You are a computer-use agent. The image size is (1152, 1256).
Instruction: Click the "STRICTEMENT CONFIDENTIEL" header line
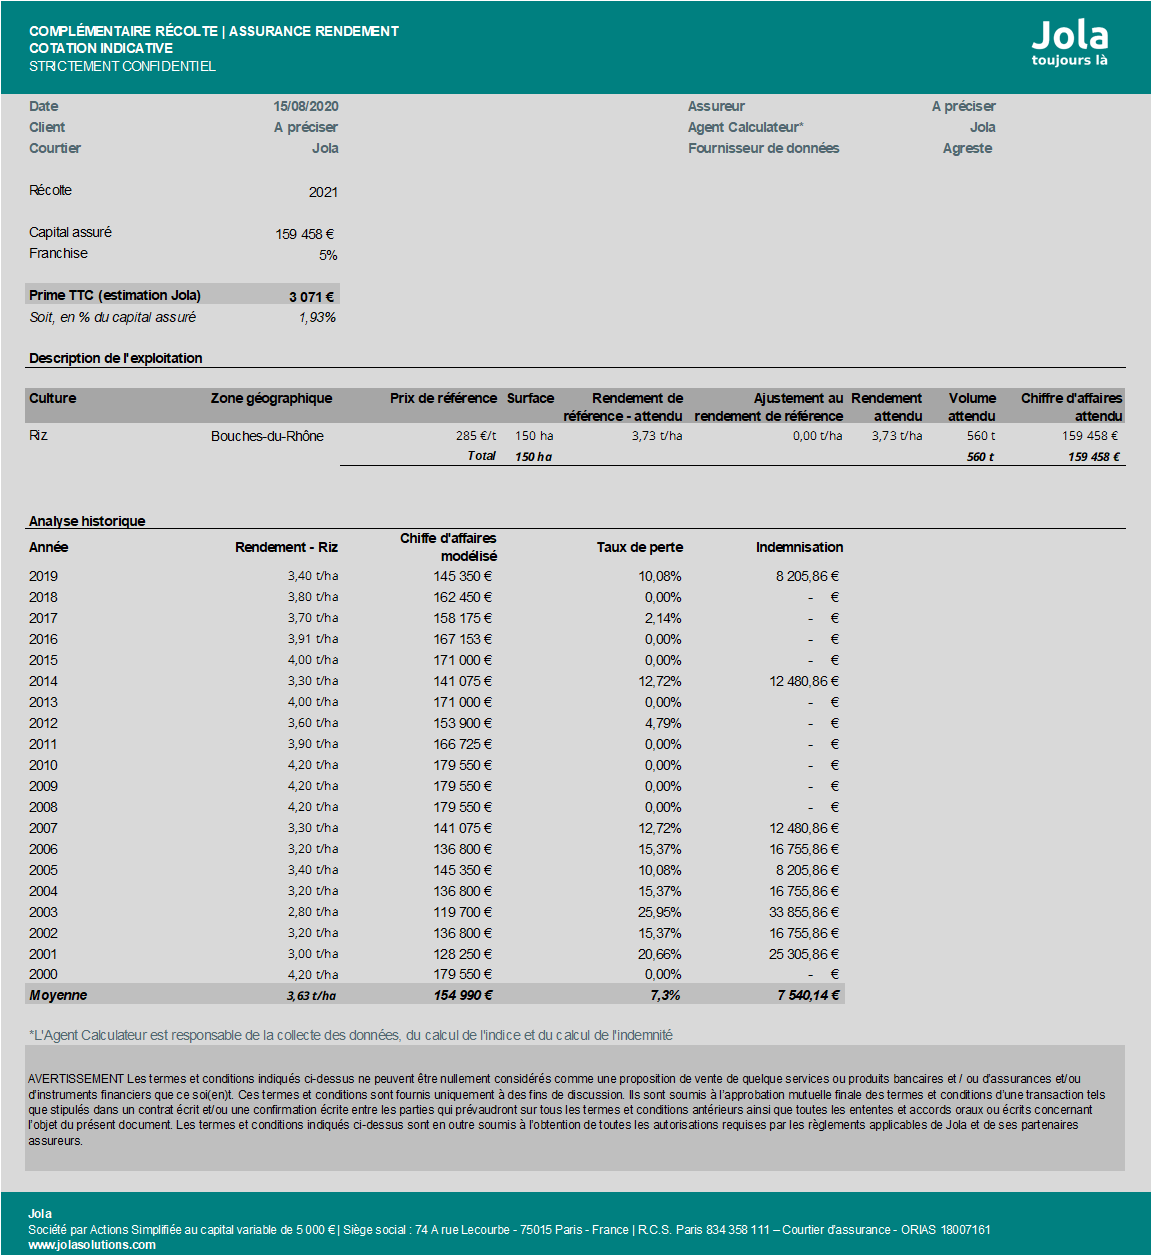pyautogui.click(x=122, y=66)
